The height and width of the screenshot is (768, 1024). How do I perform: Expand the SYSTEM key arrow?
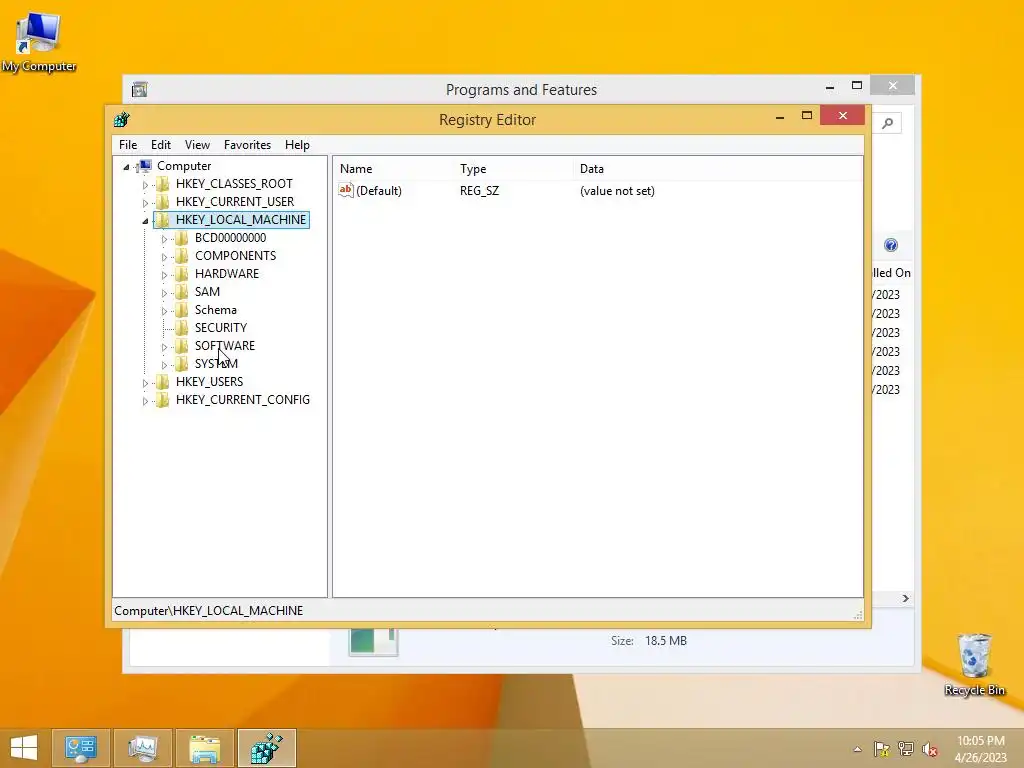[x=165, y=365]
